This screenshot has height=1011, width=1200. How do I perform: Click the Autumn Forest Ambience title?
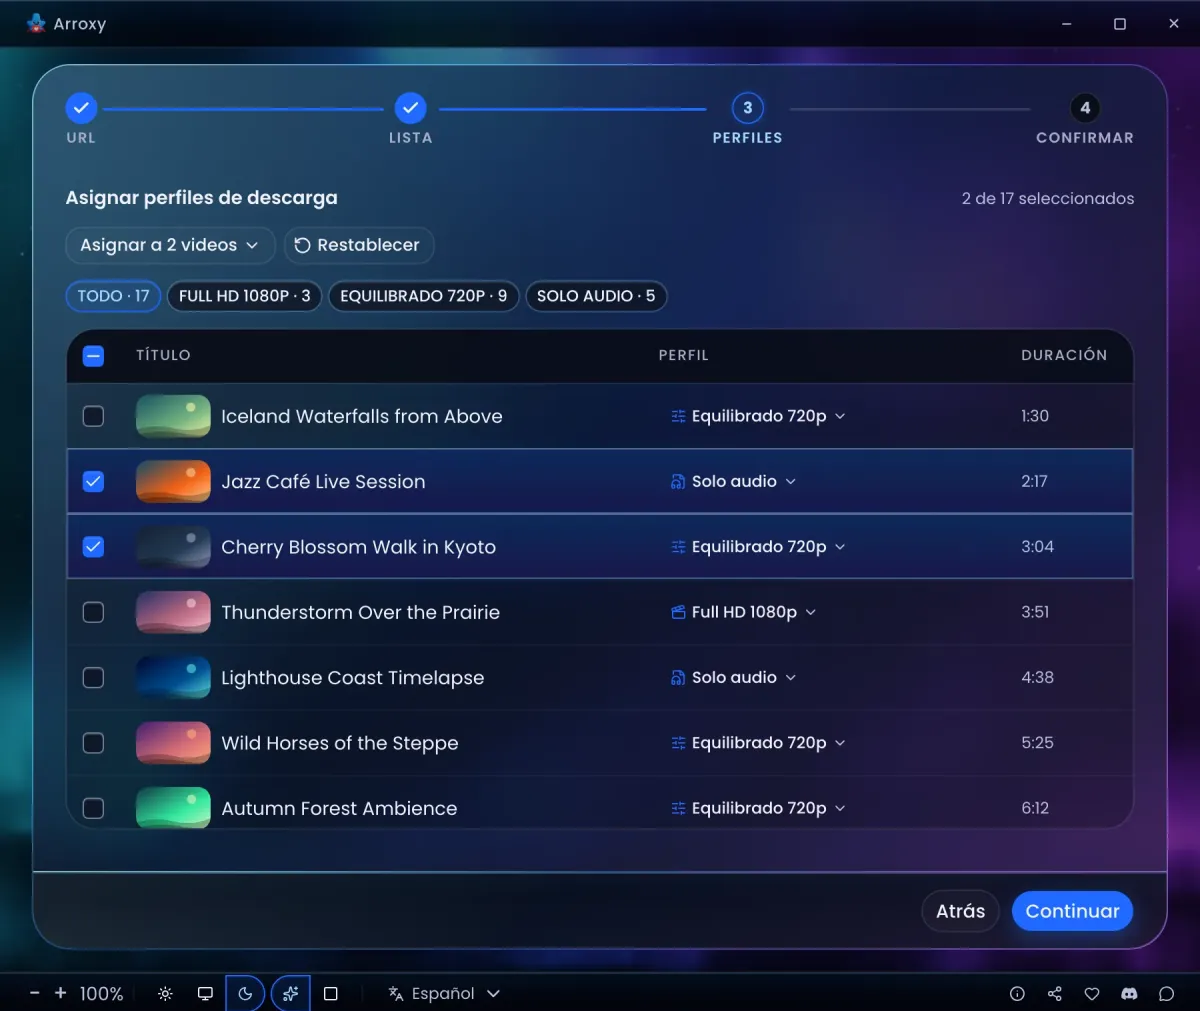point(339,808)
